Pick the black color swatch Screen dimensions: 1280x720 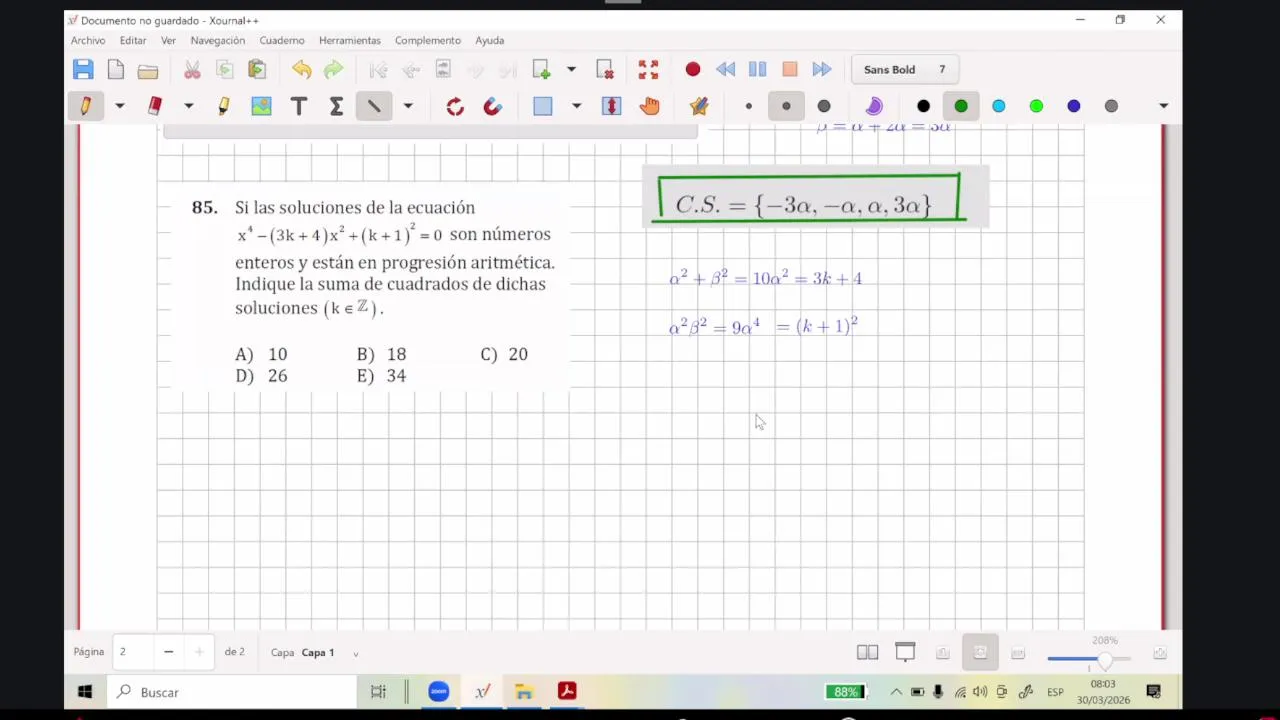click(x=923, y=106)
